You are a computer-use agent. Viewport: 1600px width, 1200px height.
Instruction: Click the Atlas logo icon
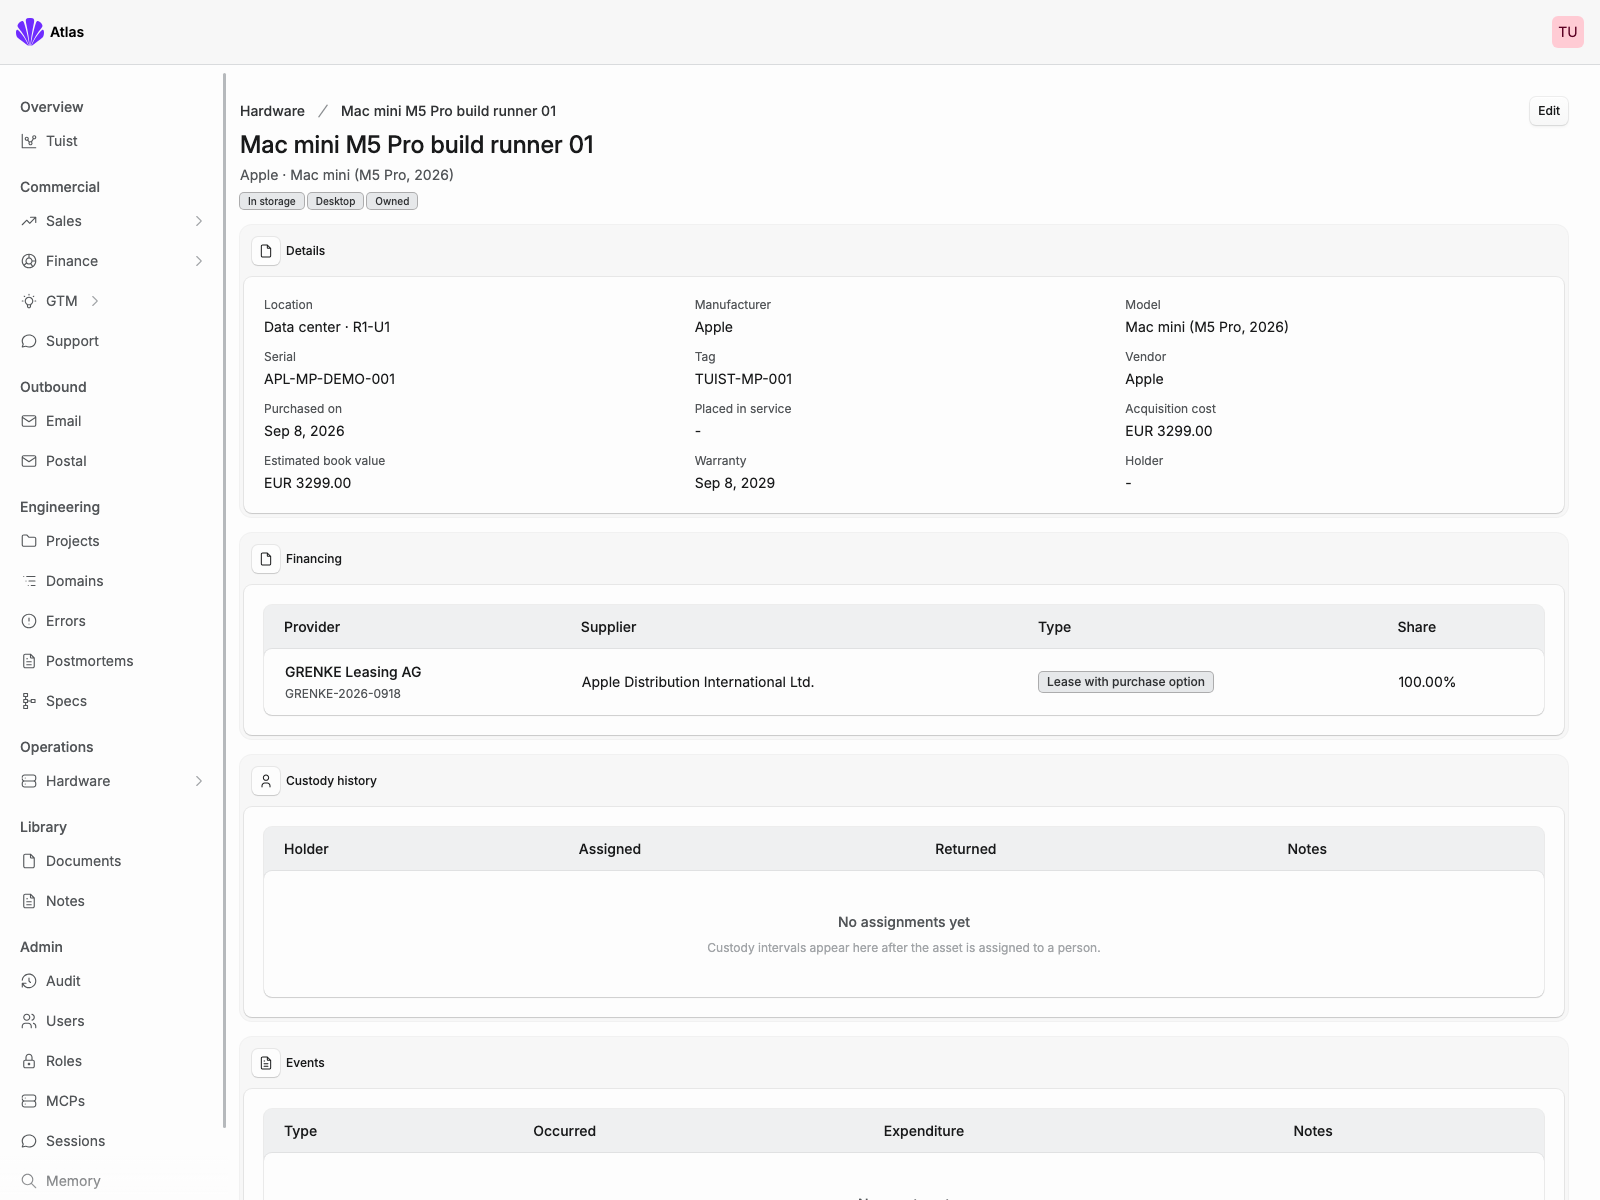click(x=30, y=32)
